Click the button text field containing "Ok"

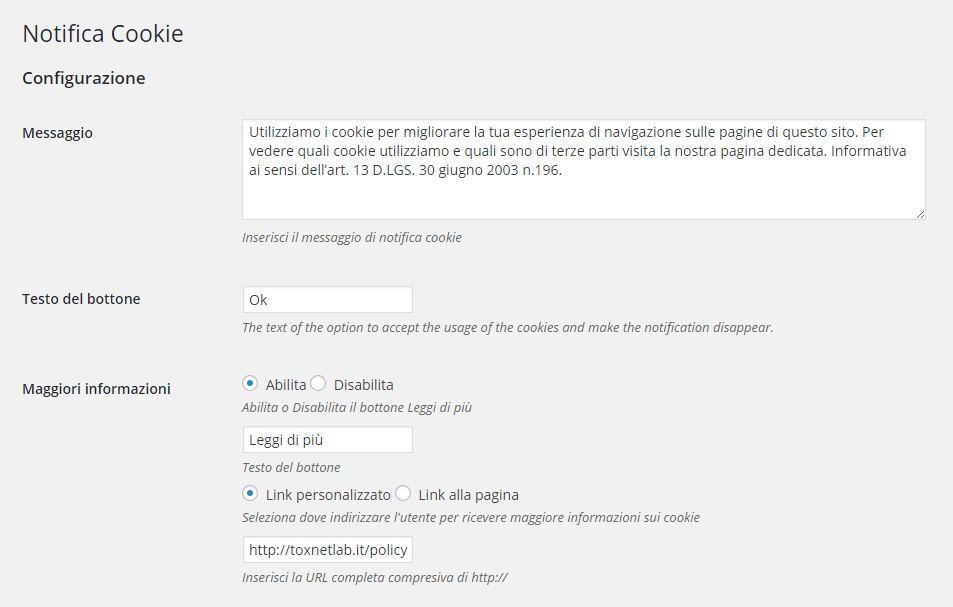click(x=327, y=300)
